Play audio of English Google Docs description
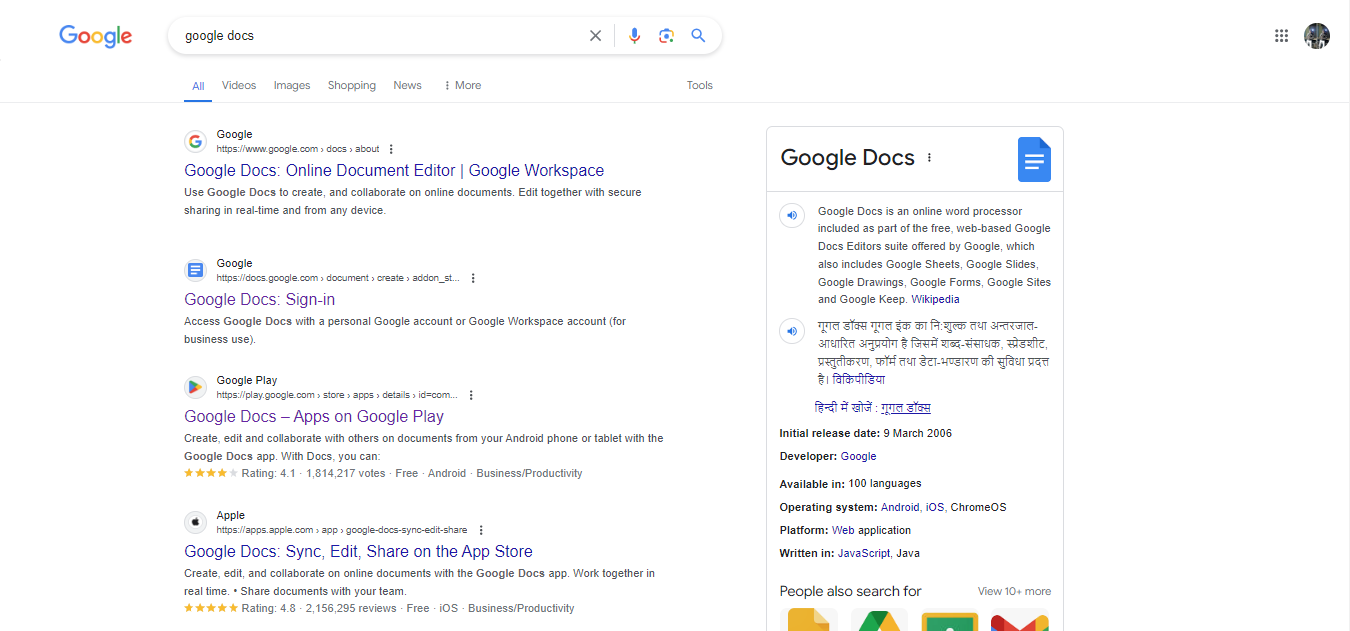Image resolution: width=1350 pixels, height=631 pixels. tap(792, 215)
